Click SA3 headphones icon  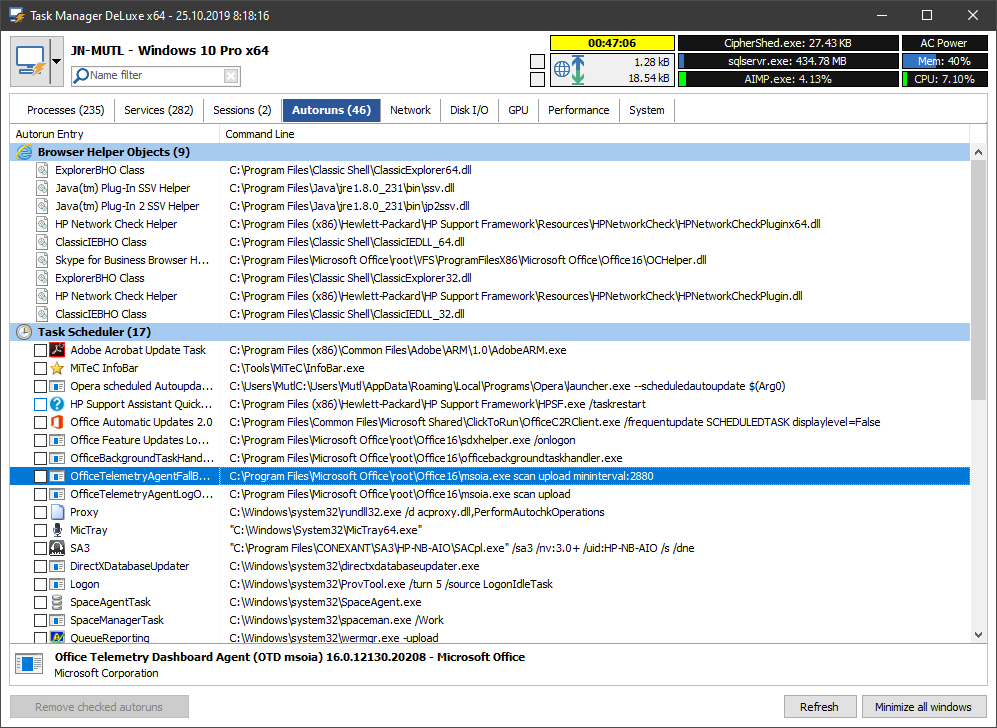[57, 548]
